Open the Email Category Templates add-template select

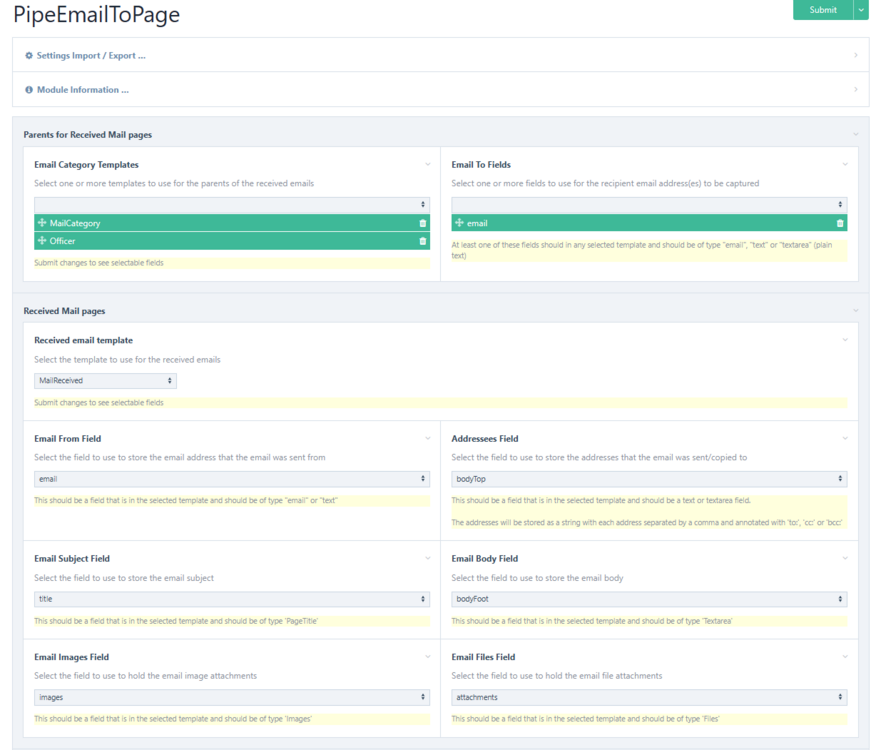pos(231,204)
